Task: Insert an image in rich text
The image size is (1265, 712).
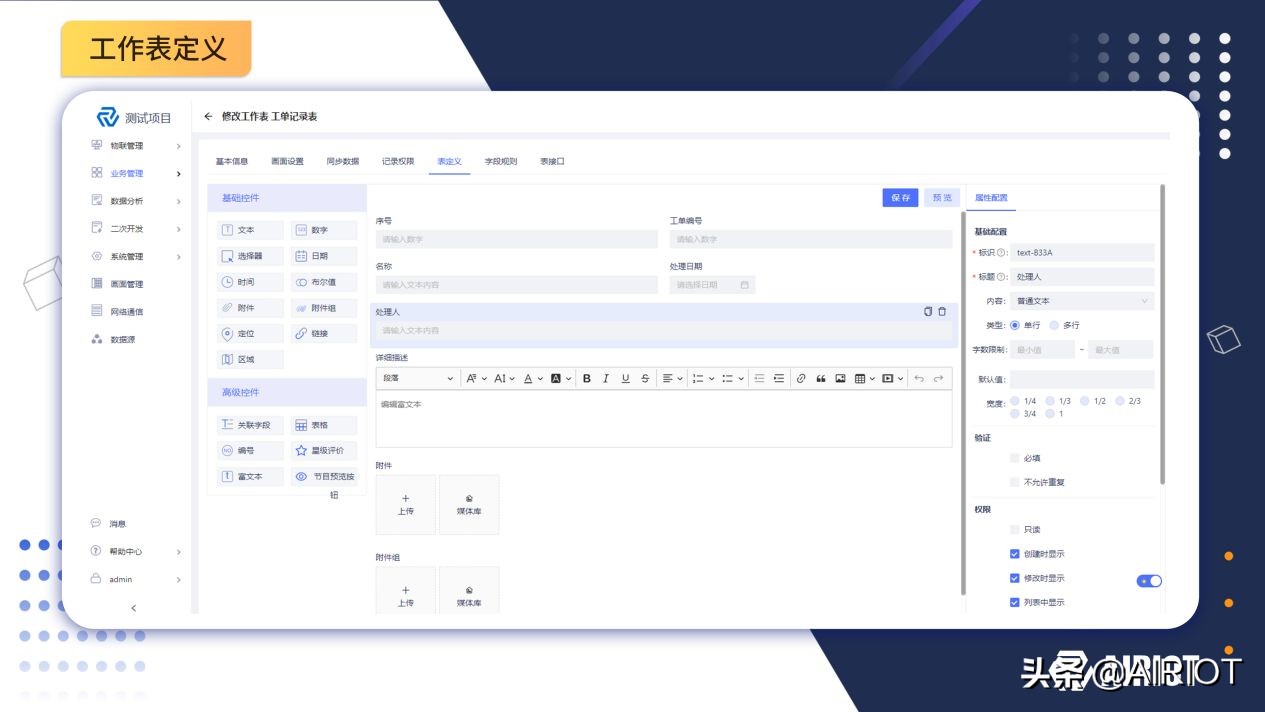Action: (x=840, y=378)
